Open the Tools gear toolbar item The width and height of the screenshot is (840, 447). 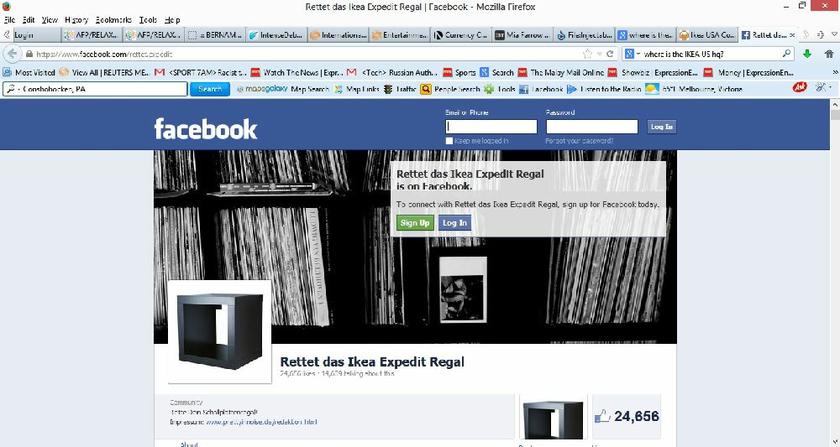[x=499, y=89]
